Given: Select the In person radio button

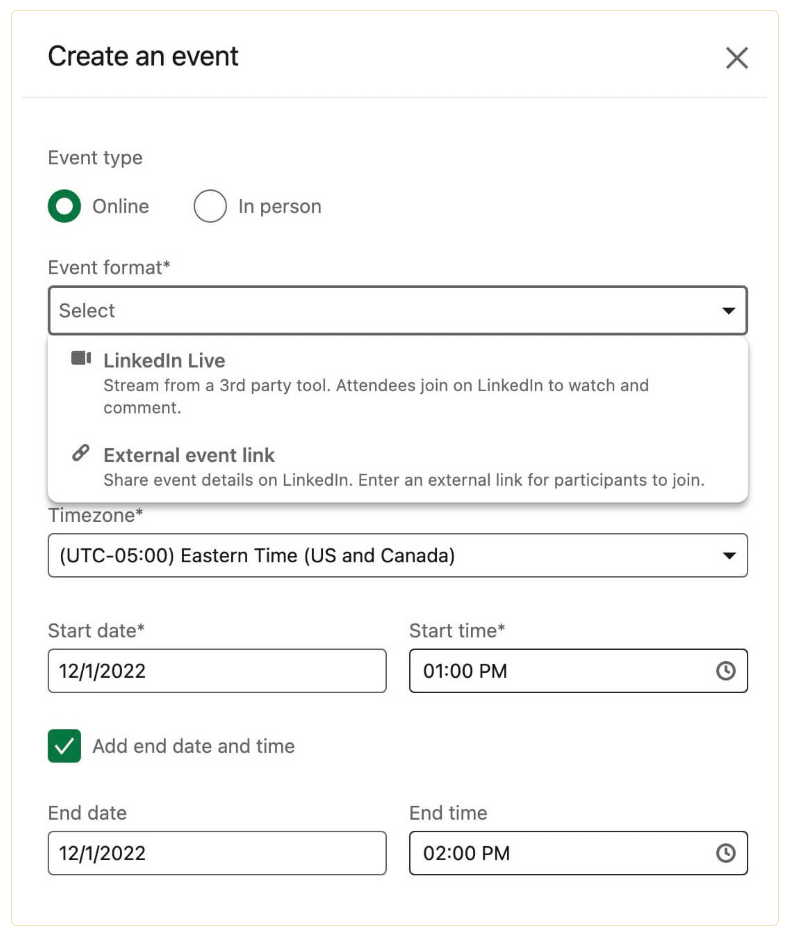Looking at the screenshot, I should click(210, 207).
